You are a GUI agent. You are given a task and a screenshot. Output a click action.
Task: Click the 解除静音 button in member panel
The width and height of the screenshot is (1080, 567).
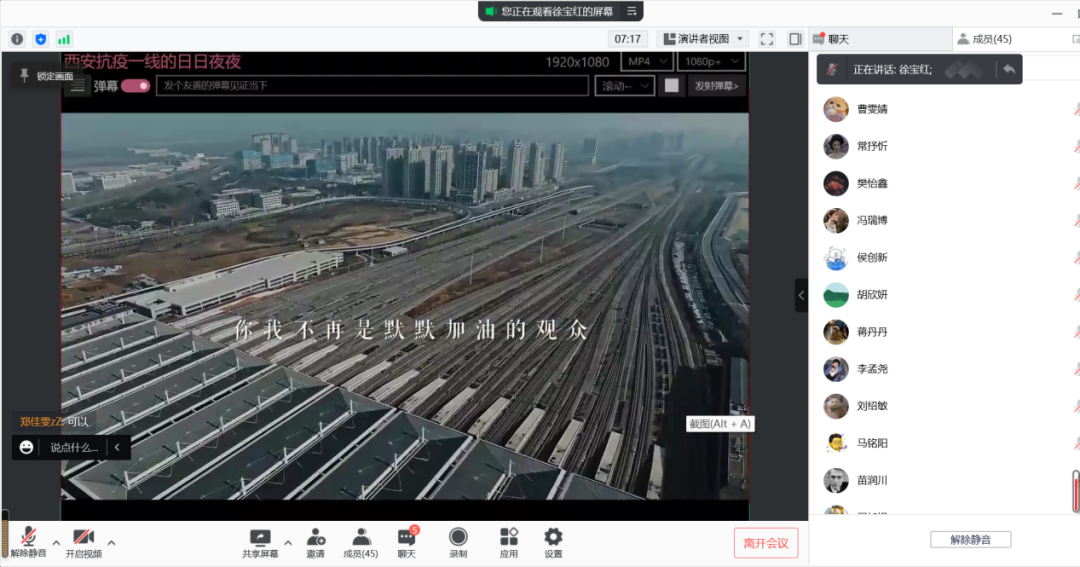970,539
